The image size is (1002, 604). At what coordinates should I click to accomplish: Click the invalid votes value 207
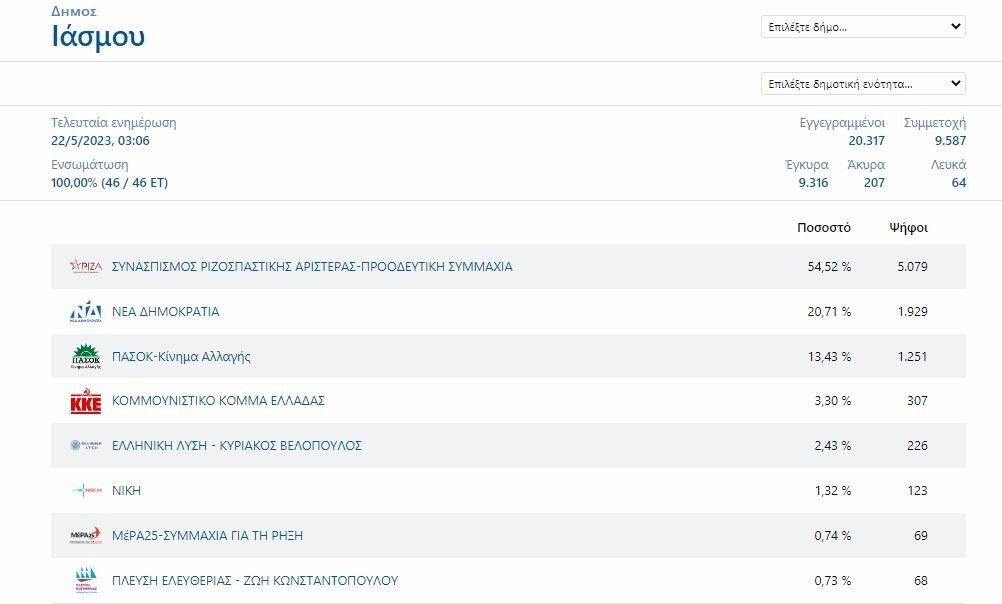pyautogui.click(x=874, y=183)
